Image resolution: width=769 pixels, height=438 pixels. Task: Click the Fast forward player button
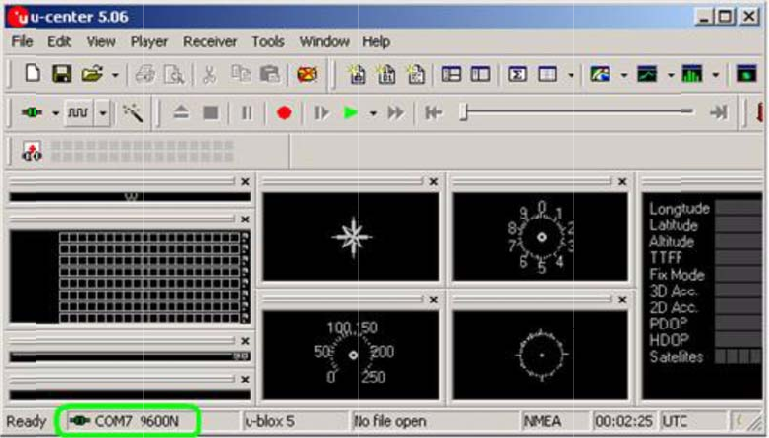point(396,113)
